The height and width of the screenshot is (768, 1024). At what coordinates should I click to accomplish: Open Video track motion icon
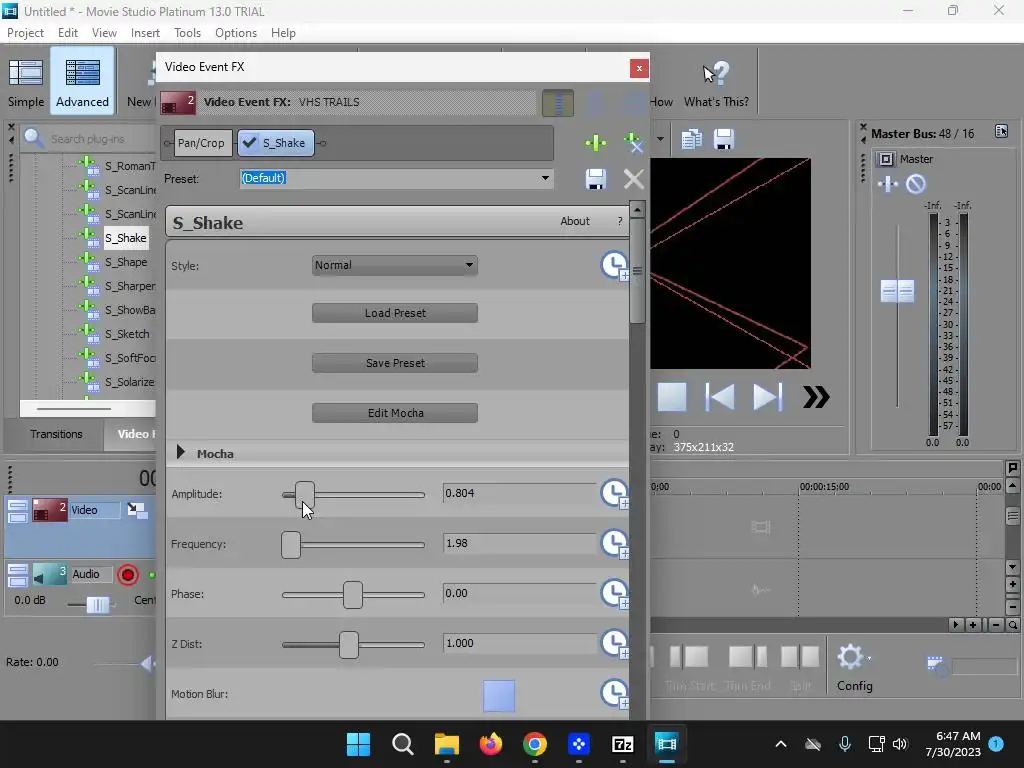coord(137,510)
